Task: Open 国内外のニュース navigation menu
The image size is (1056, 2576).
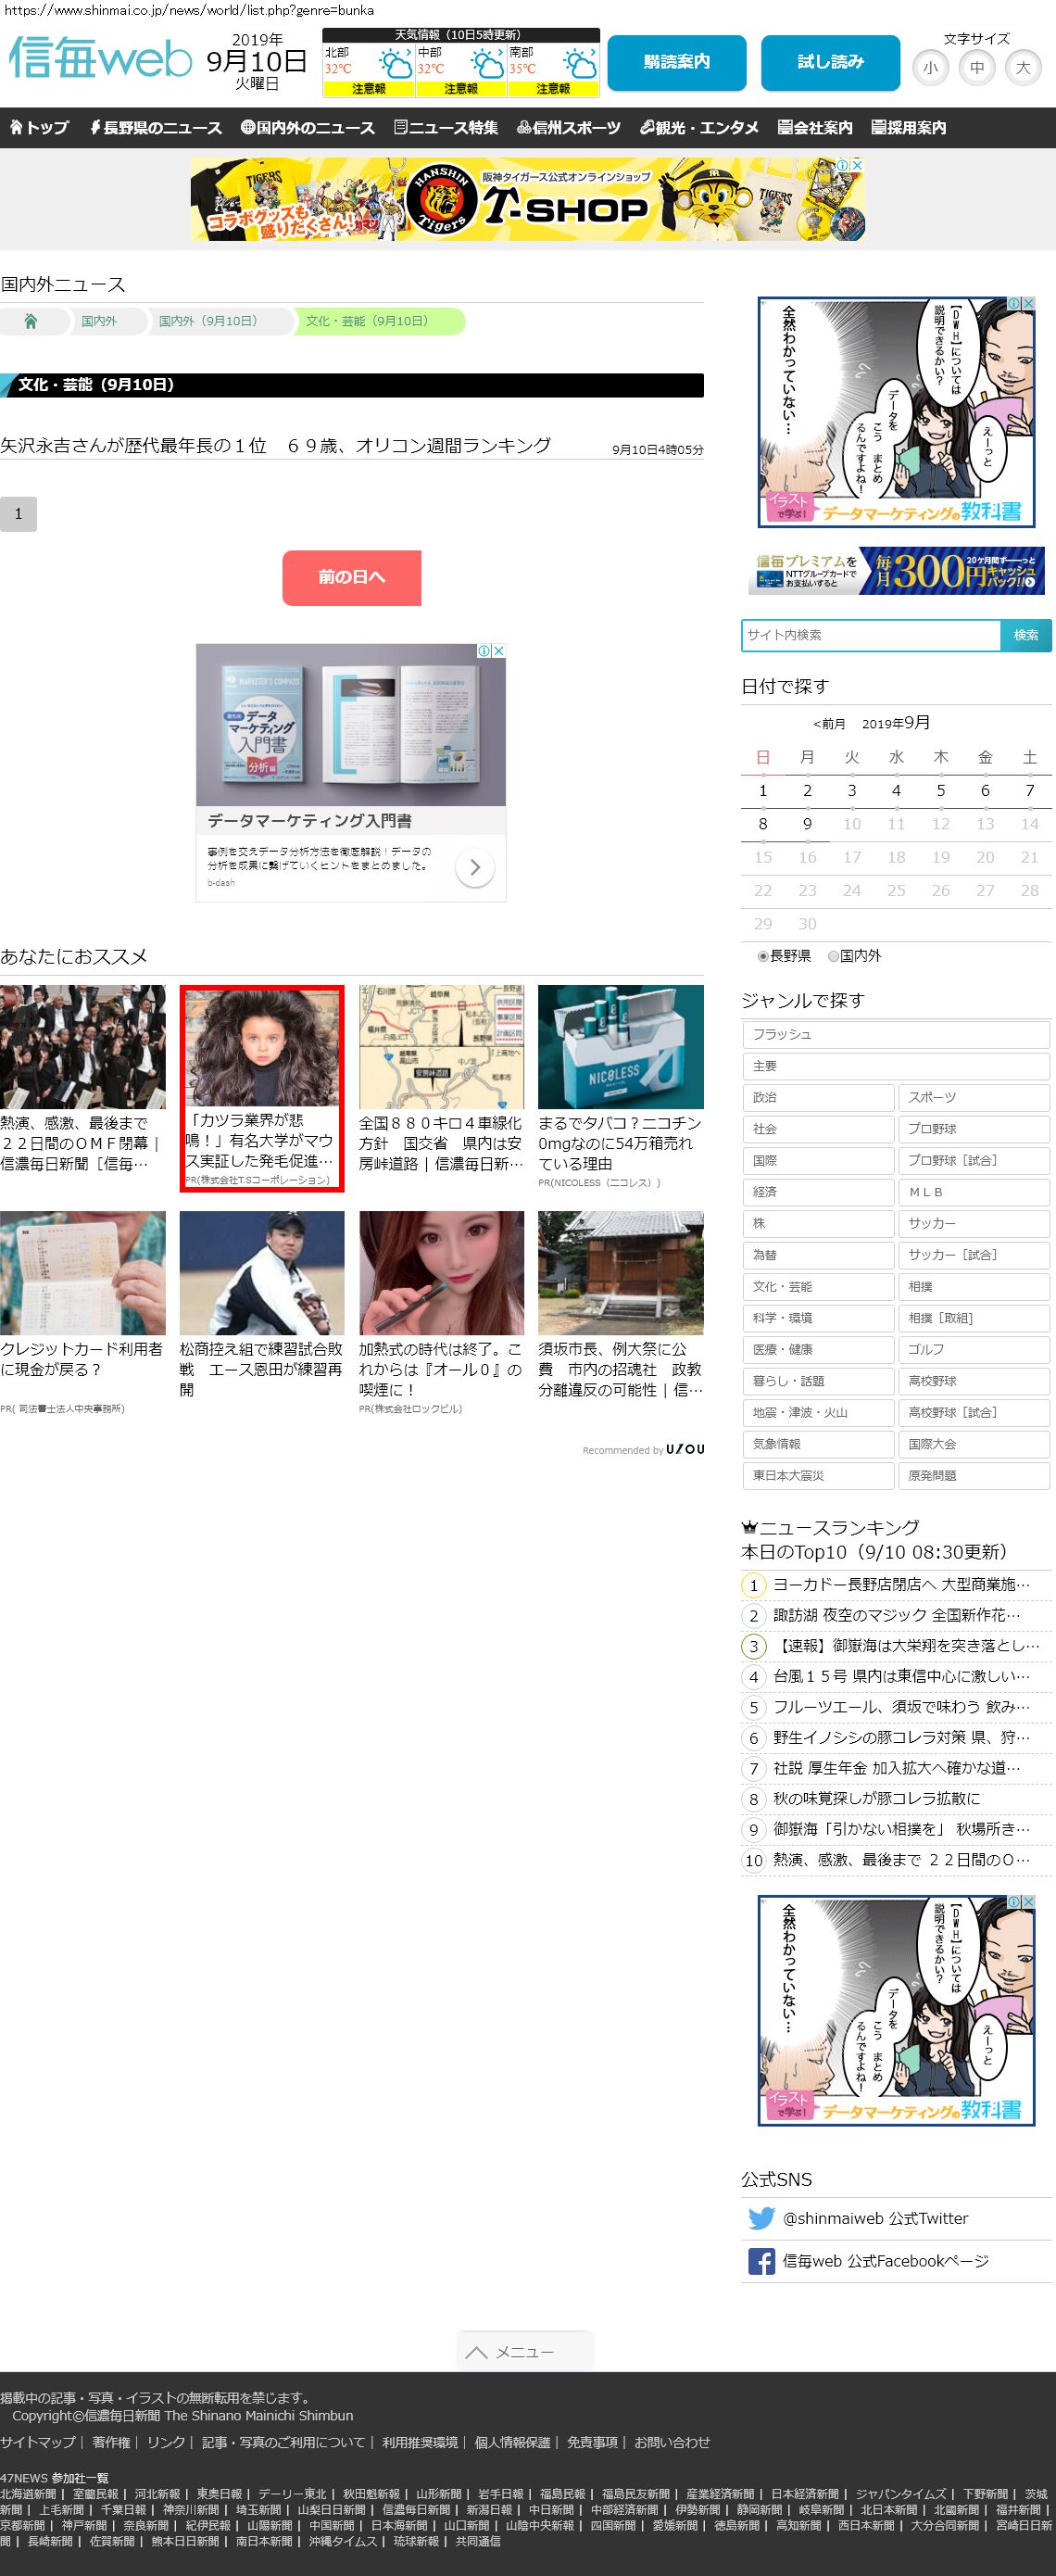Action: 308,128
